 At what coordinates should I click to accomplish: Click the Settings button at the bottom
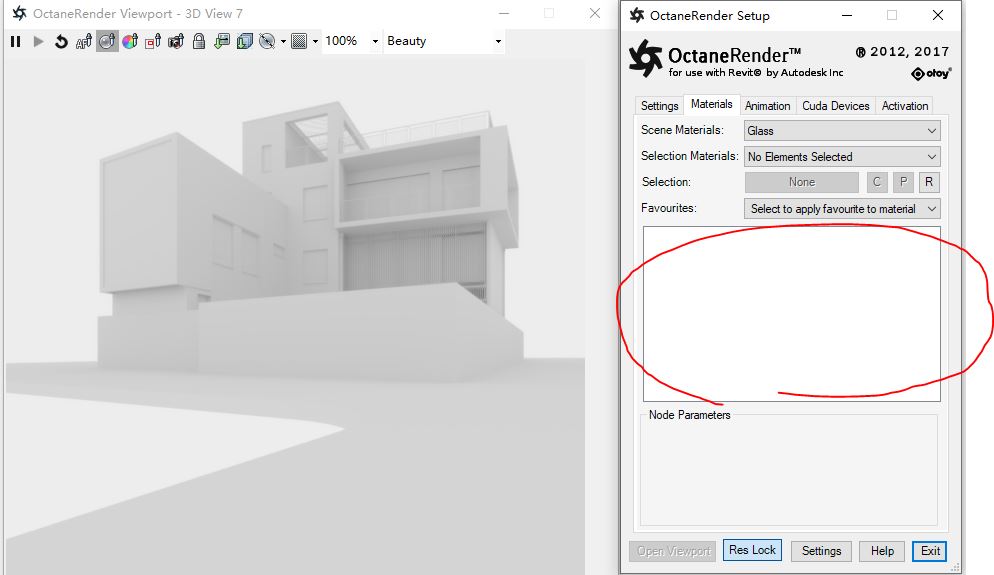click(822, 551)
